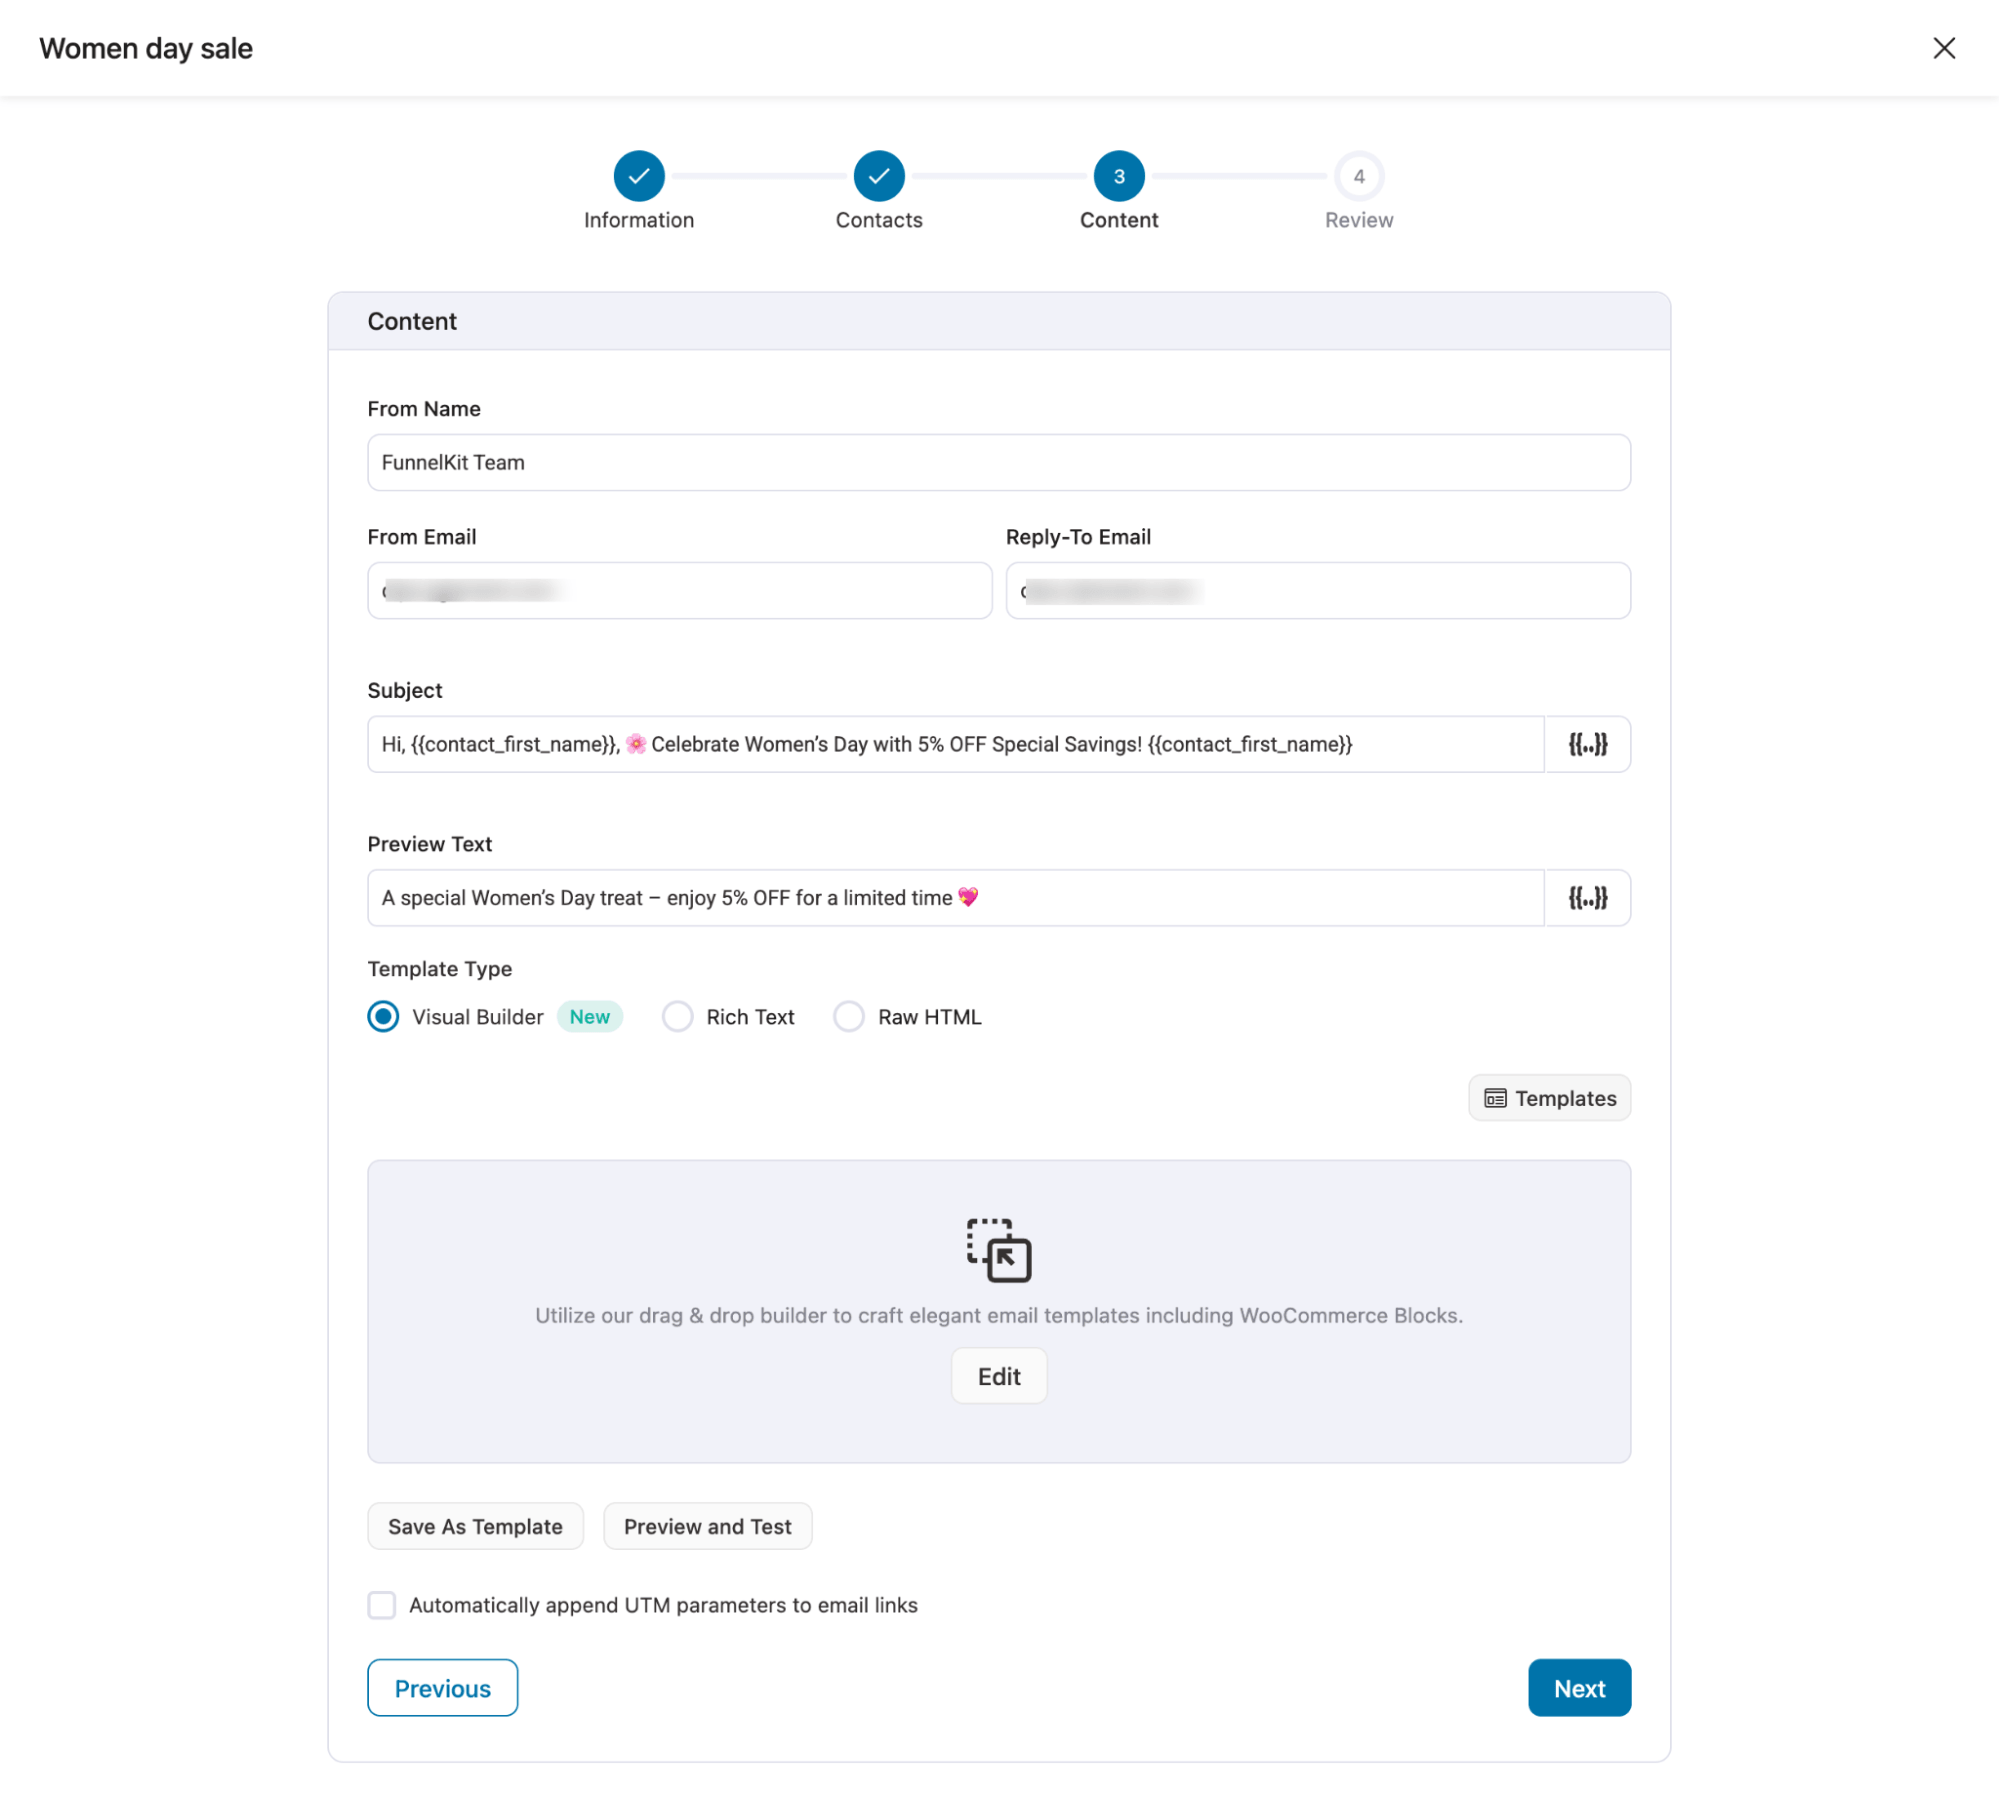The image size is (1999, 1801).
Task: Close the Women day sale dialog
Action: click(x=1943, y=48)
